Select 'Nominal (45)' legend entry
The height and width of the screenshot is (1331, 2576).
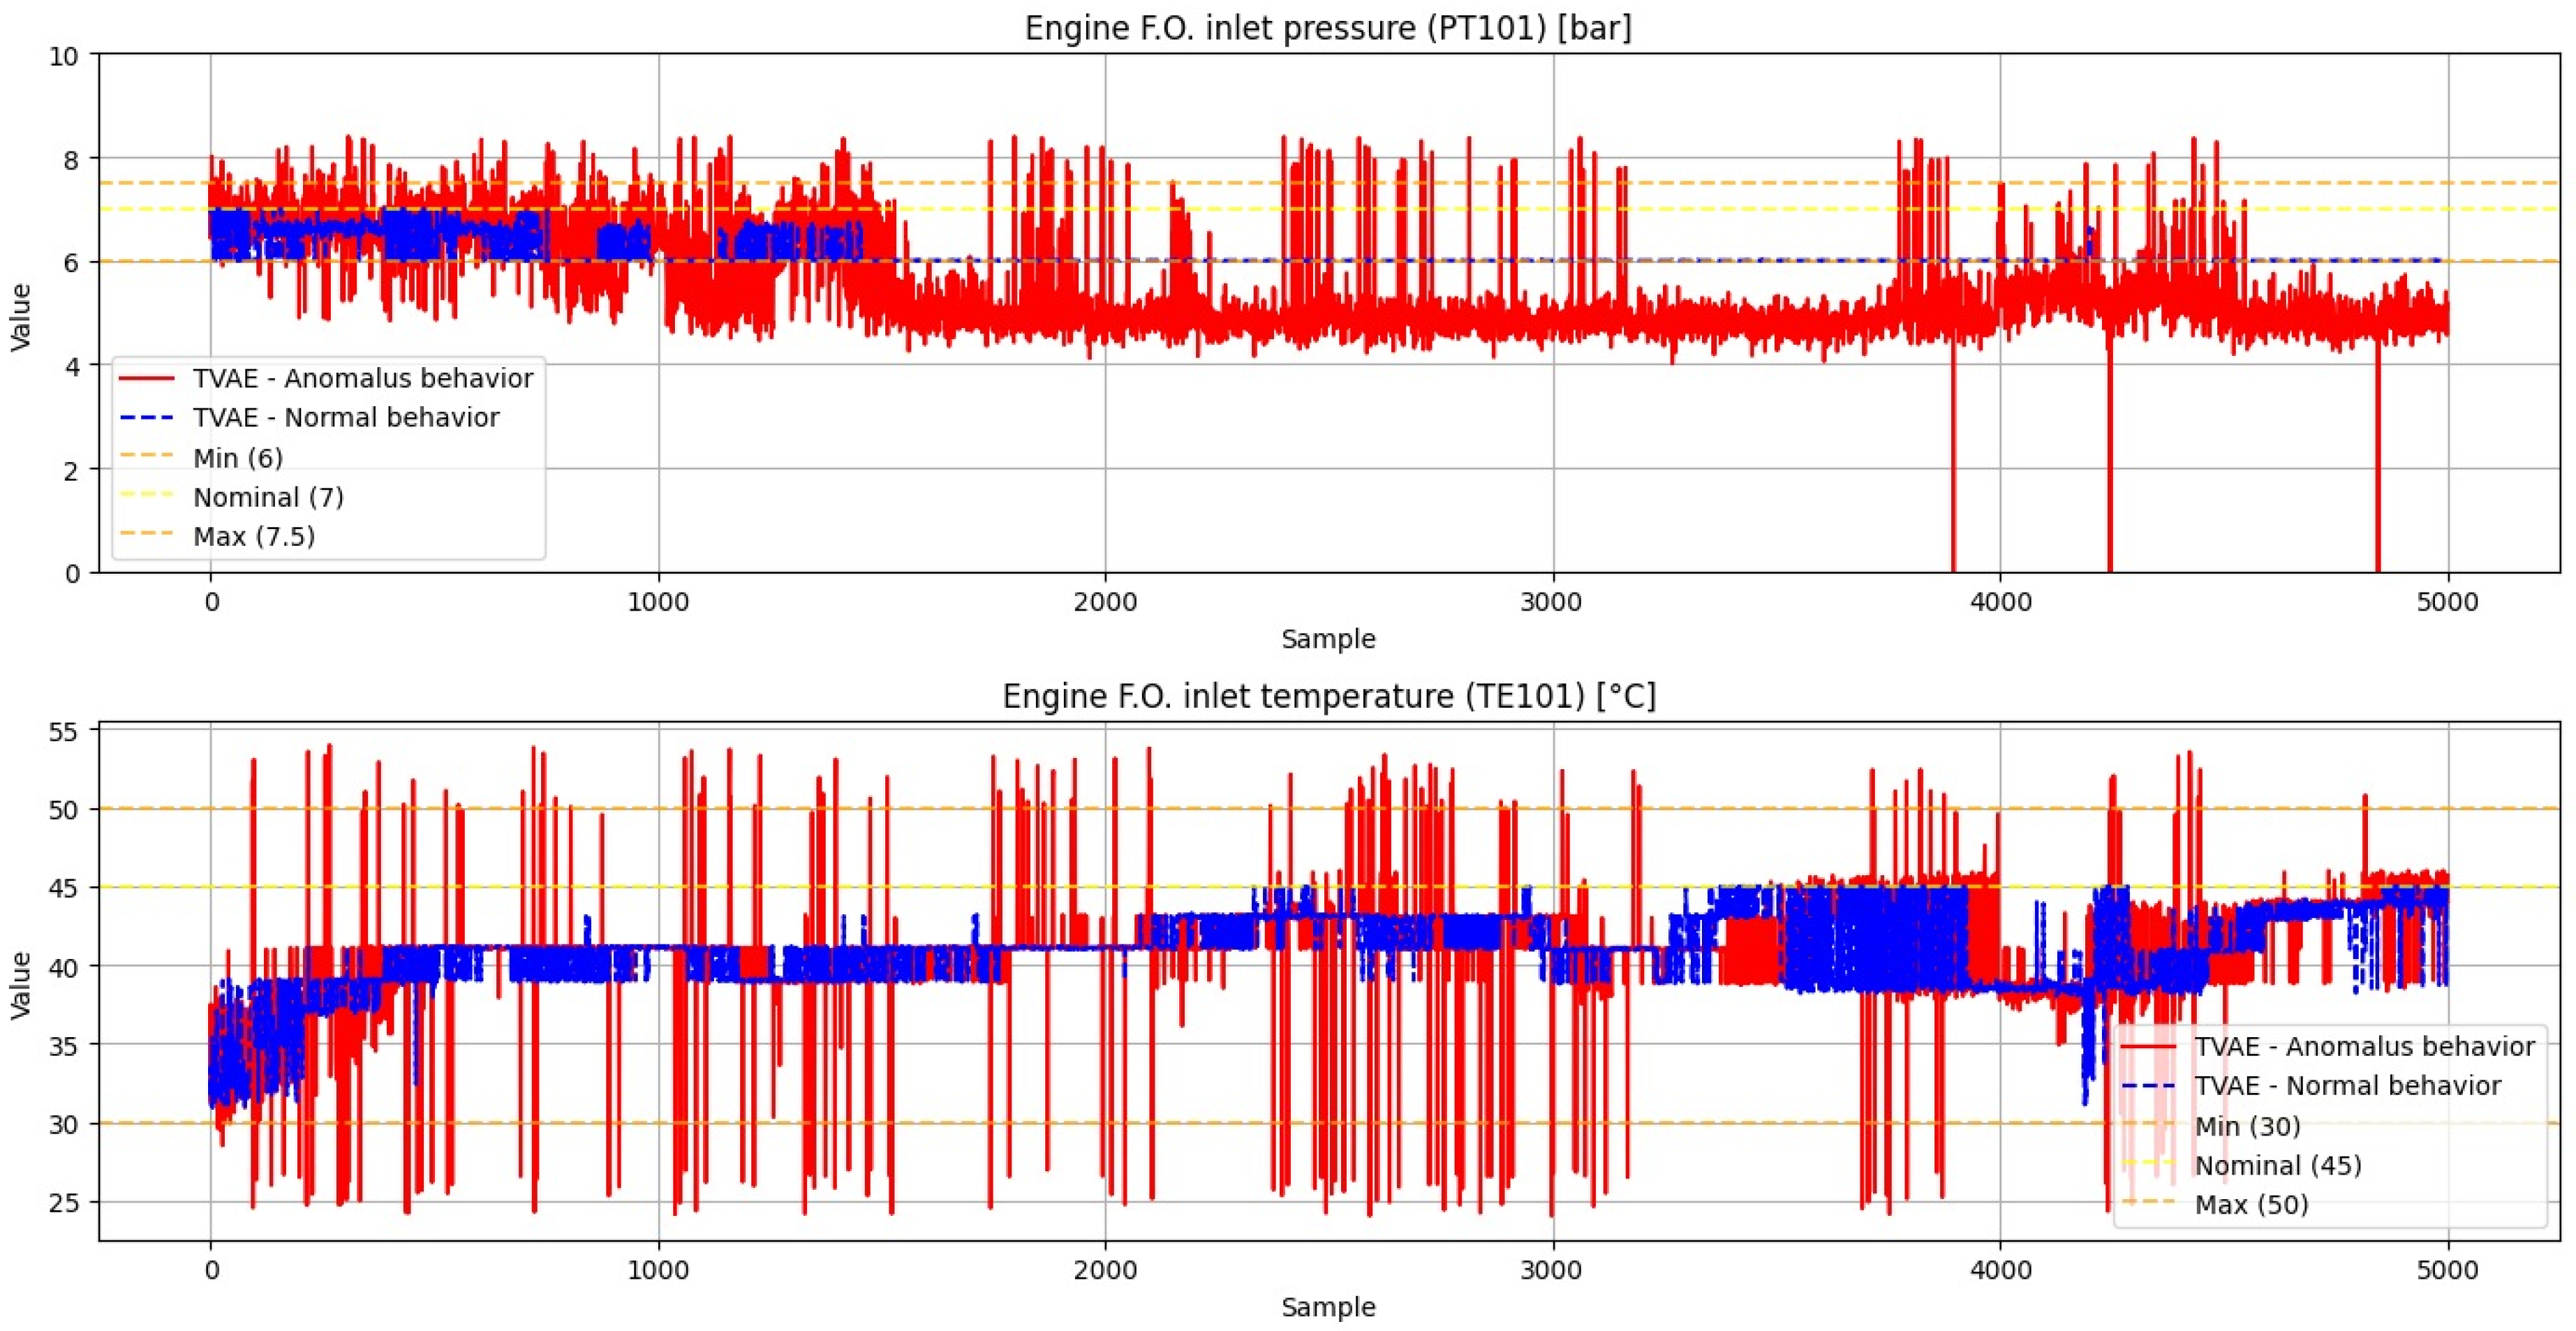click(2277, 1166)
